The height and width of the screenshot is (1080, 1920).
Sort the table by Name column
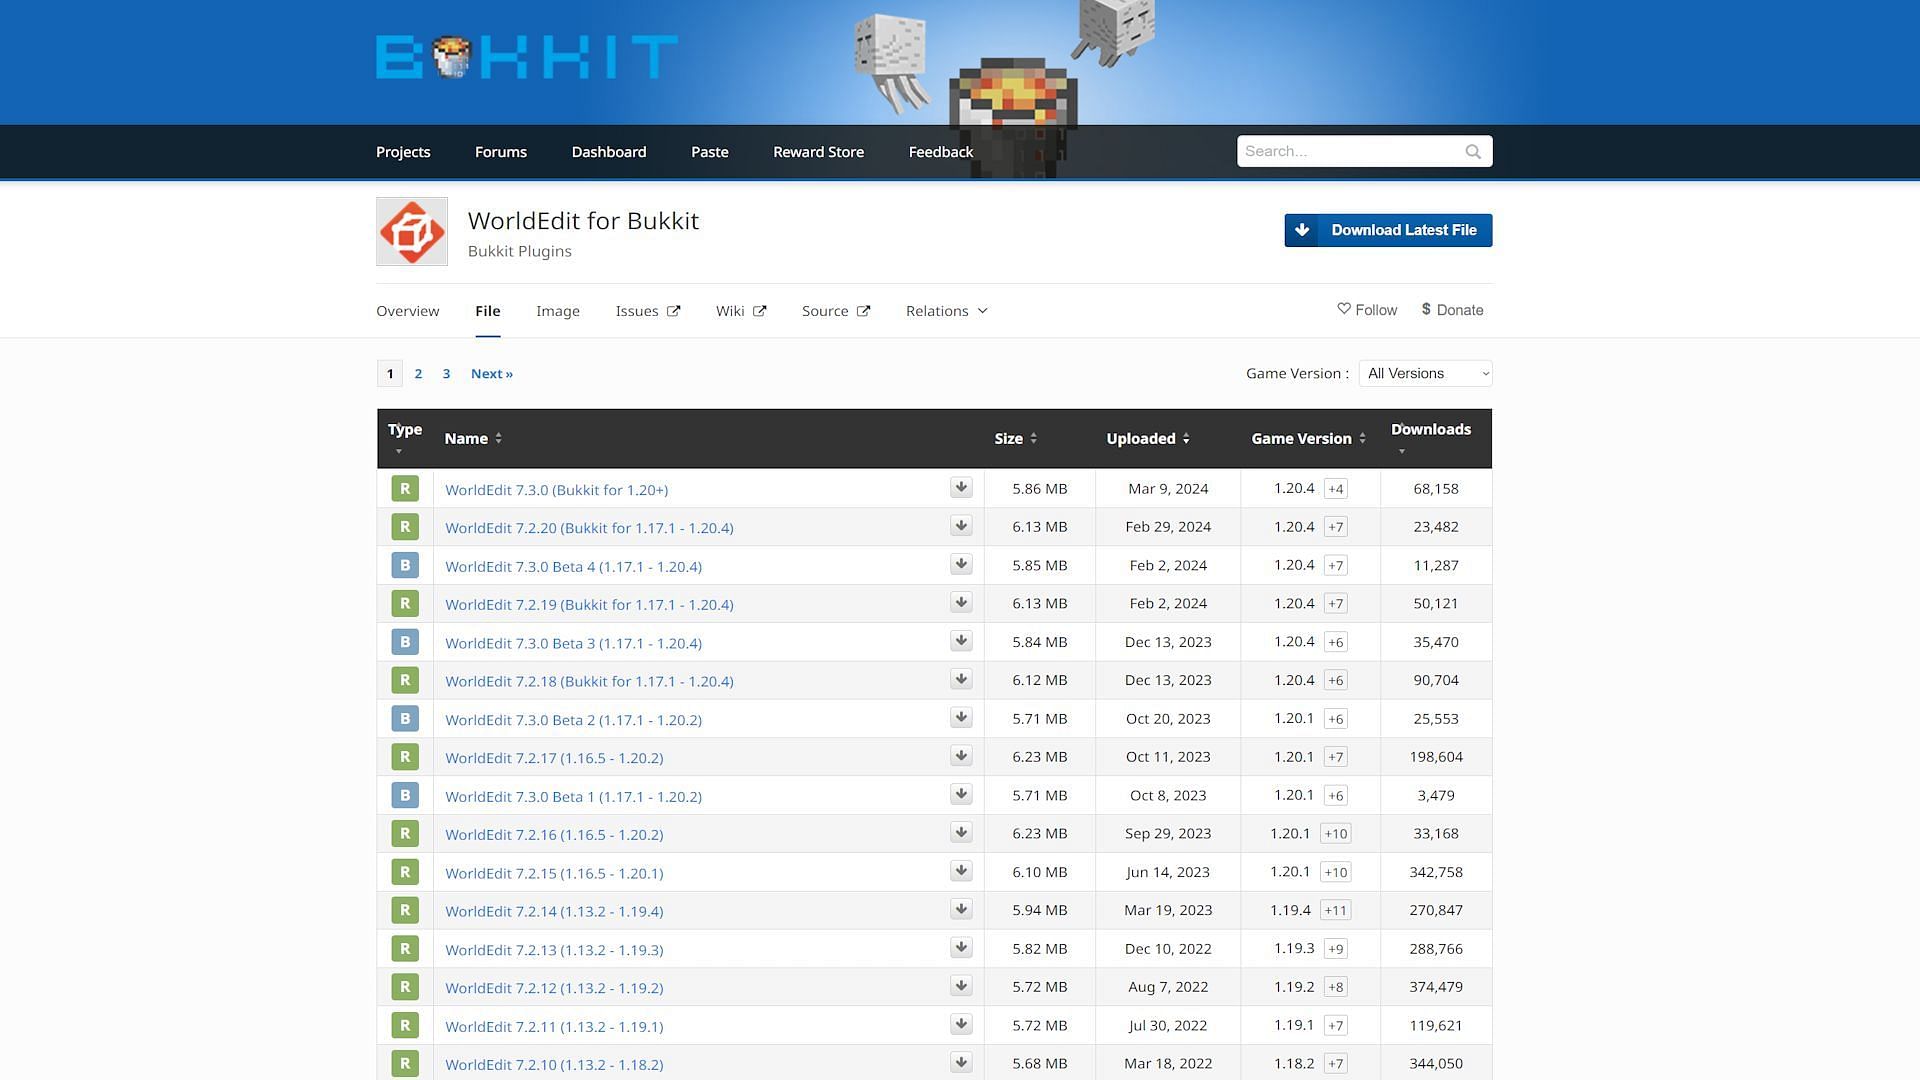[x=473, y=438]
